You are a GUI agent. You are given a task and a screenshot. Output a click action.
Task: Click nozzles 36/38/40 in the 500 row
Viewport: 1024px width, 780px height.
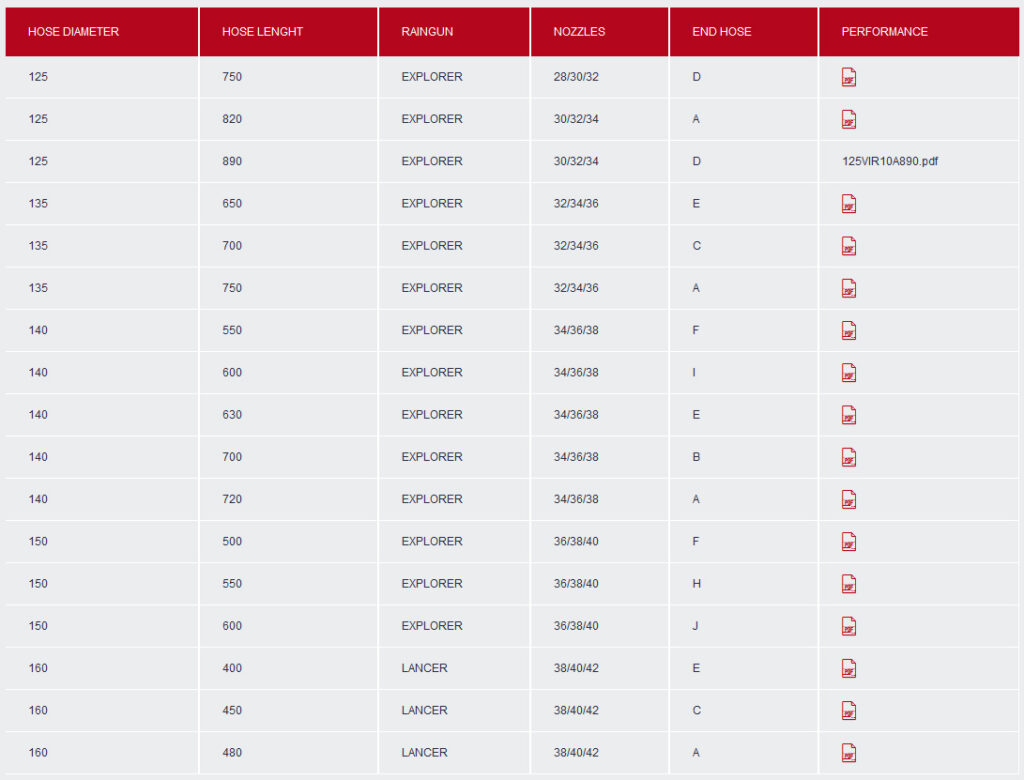tap(576, 542)
